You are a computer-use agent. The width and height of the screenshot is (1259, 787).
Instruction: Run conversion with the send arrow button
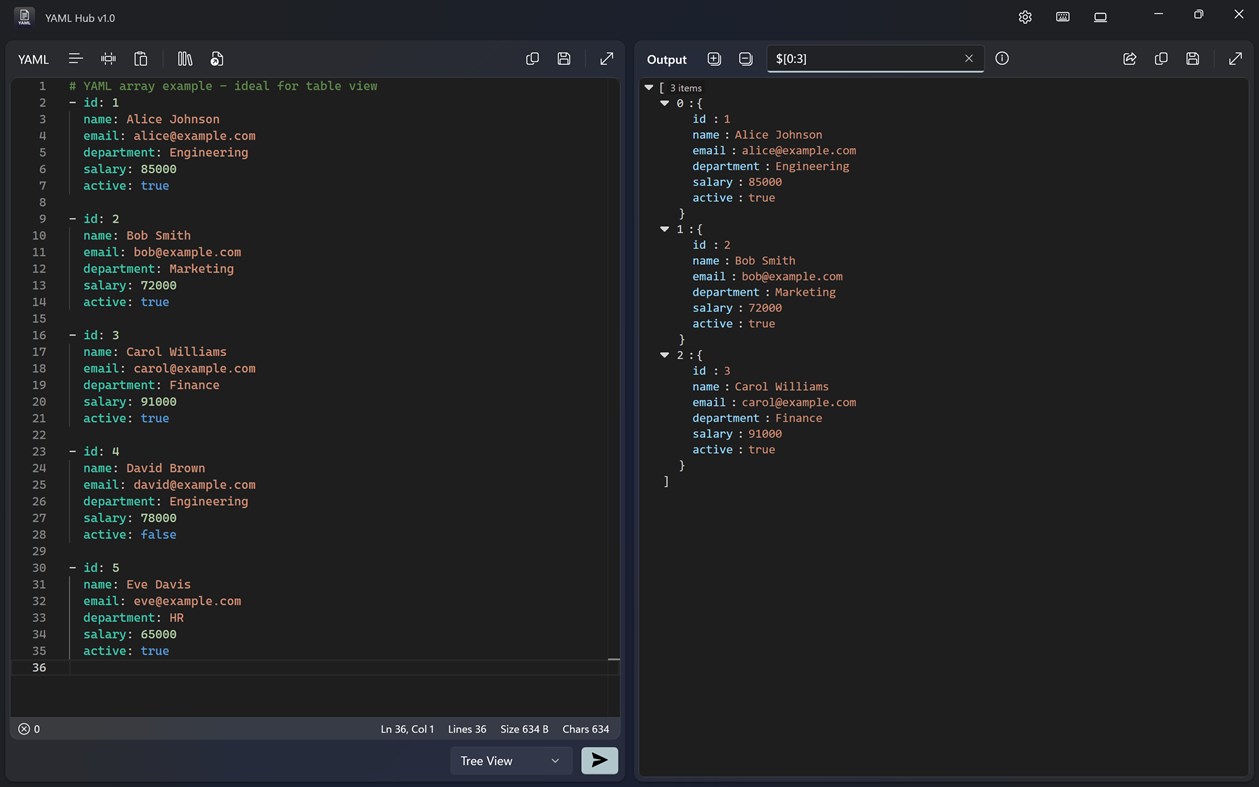pyautogui.click(x=600, y=760)
